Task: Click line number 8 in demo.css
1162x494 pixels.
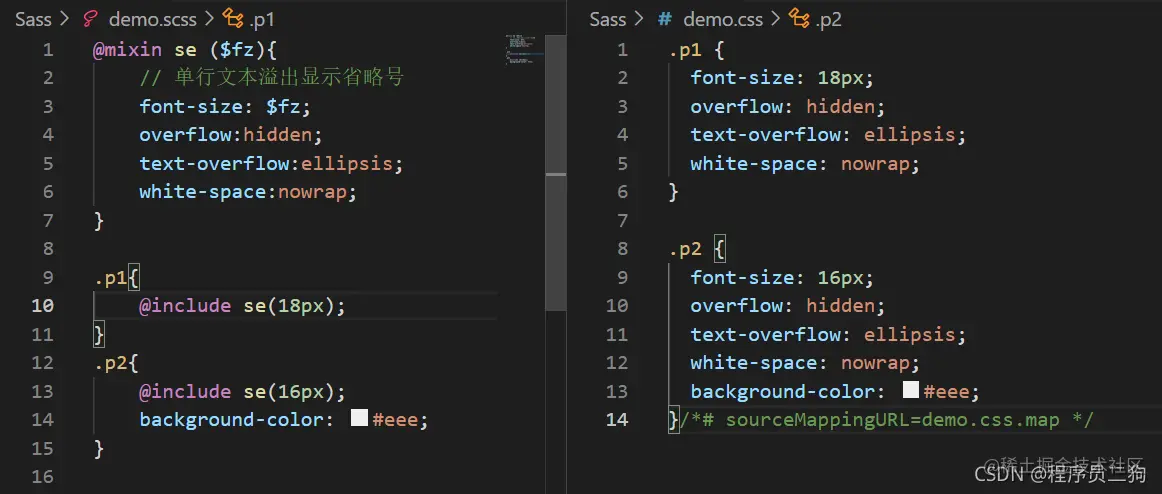Action: (622, 248)
